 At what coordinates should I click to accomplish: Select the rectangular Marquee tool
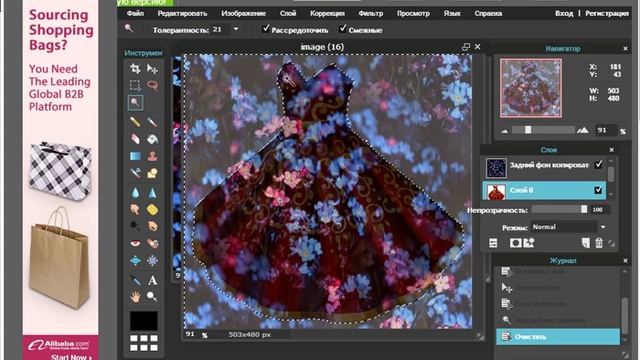[135, 85]
